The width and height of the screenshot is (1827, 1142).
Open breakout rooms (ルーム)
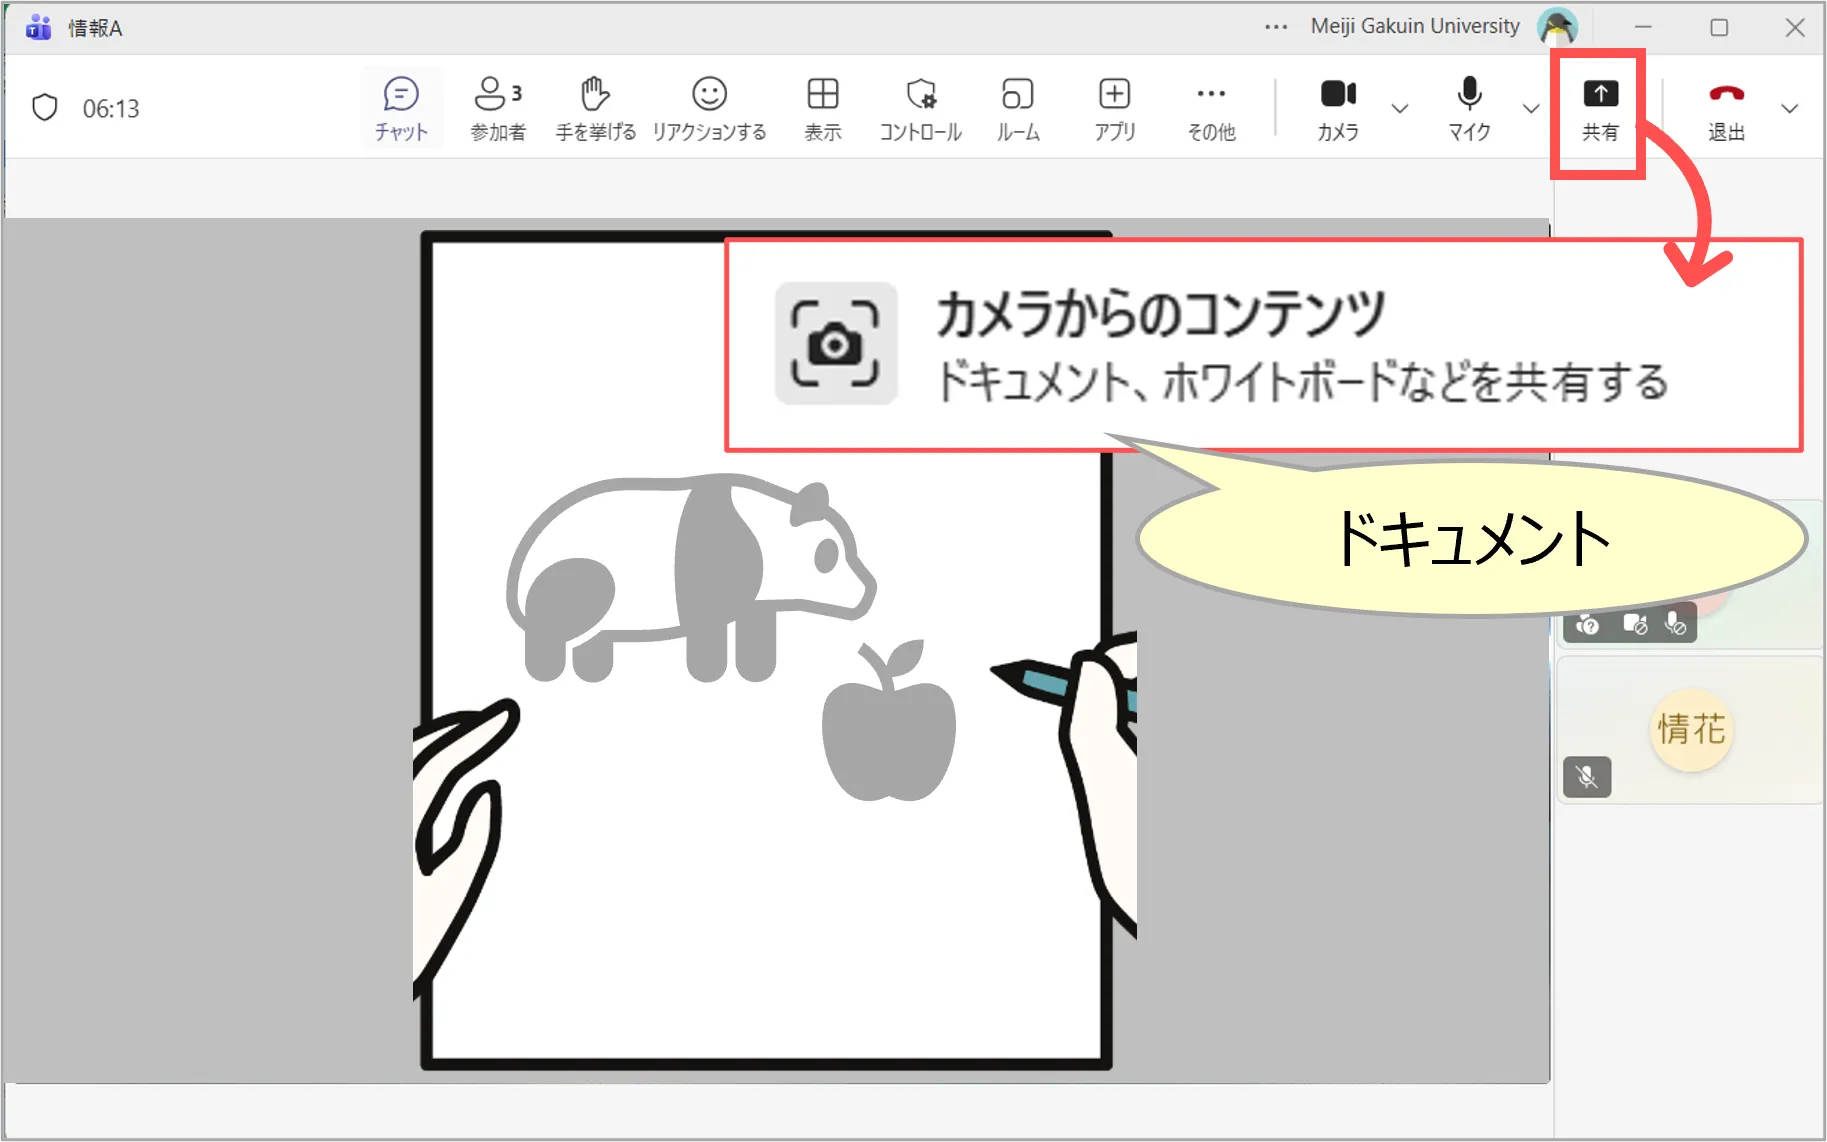(x=1017, y=108)
